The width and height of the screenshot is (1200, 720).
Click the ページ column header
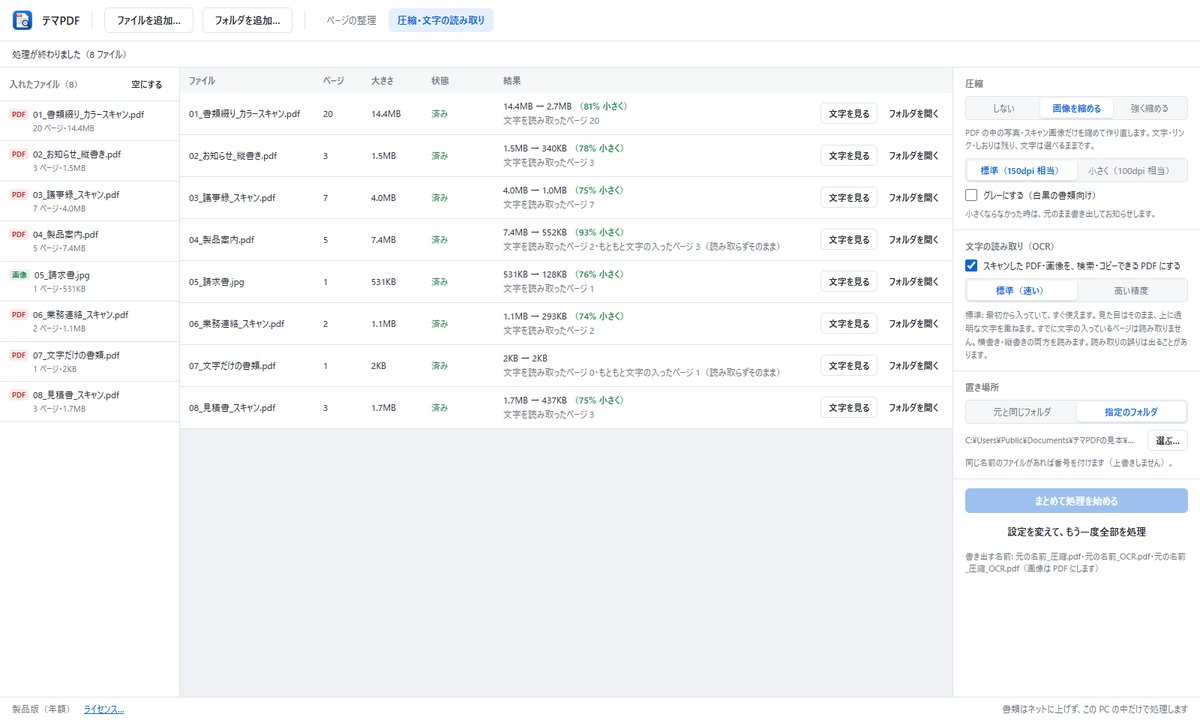(x=334, y=80)
